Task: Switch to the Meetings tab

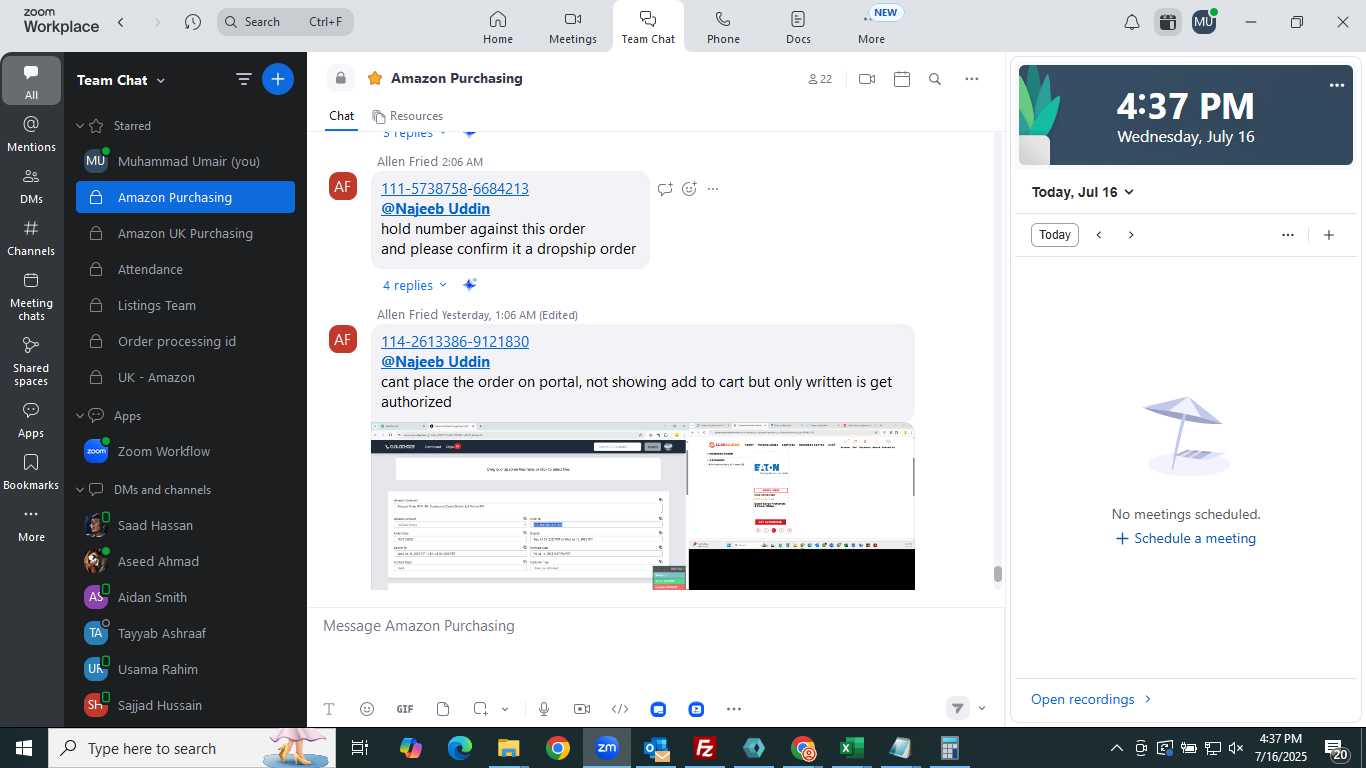Action: pos(573,28)
